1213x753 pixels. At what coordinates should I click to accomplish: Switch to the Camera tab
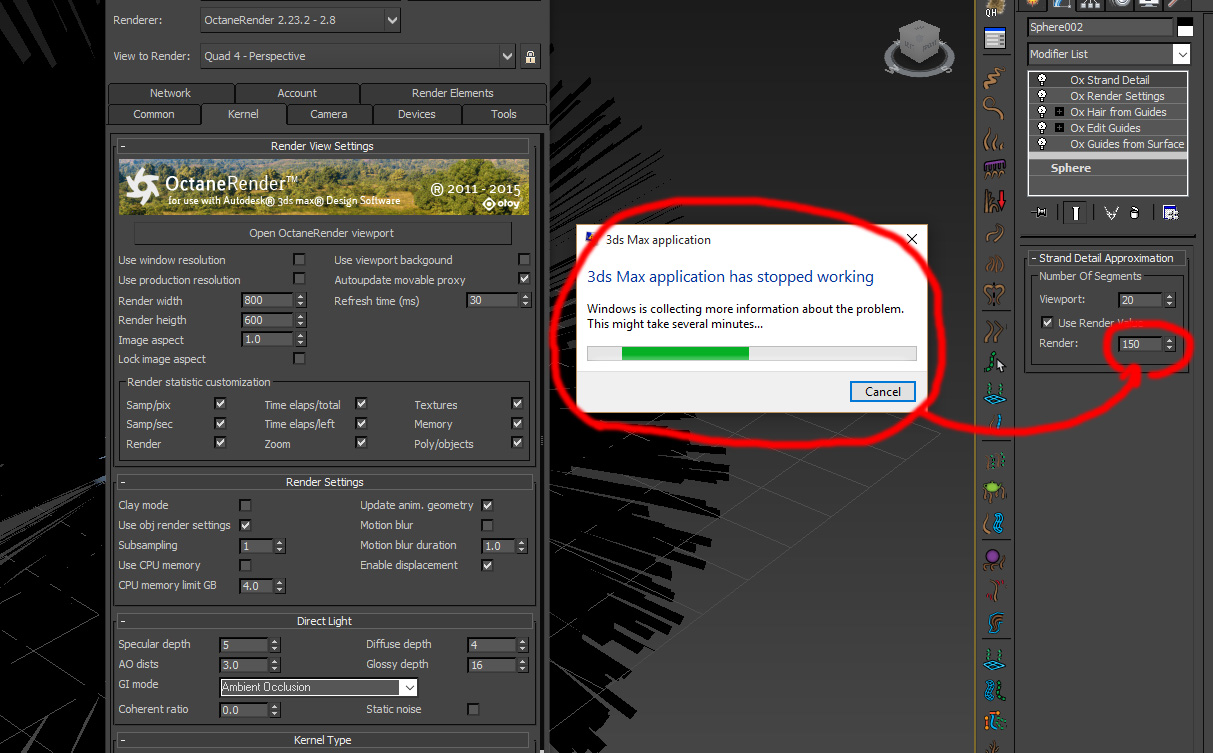pyautogui.click(x=328, y=114)
